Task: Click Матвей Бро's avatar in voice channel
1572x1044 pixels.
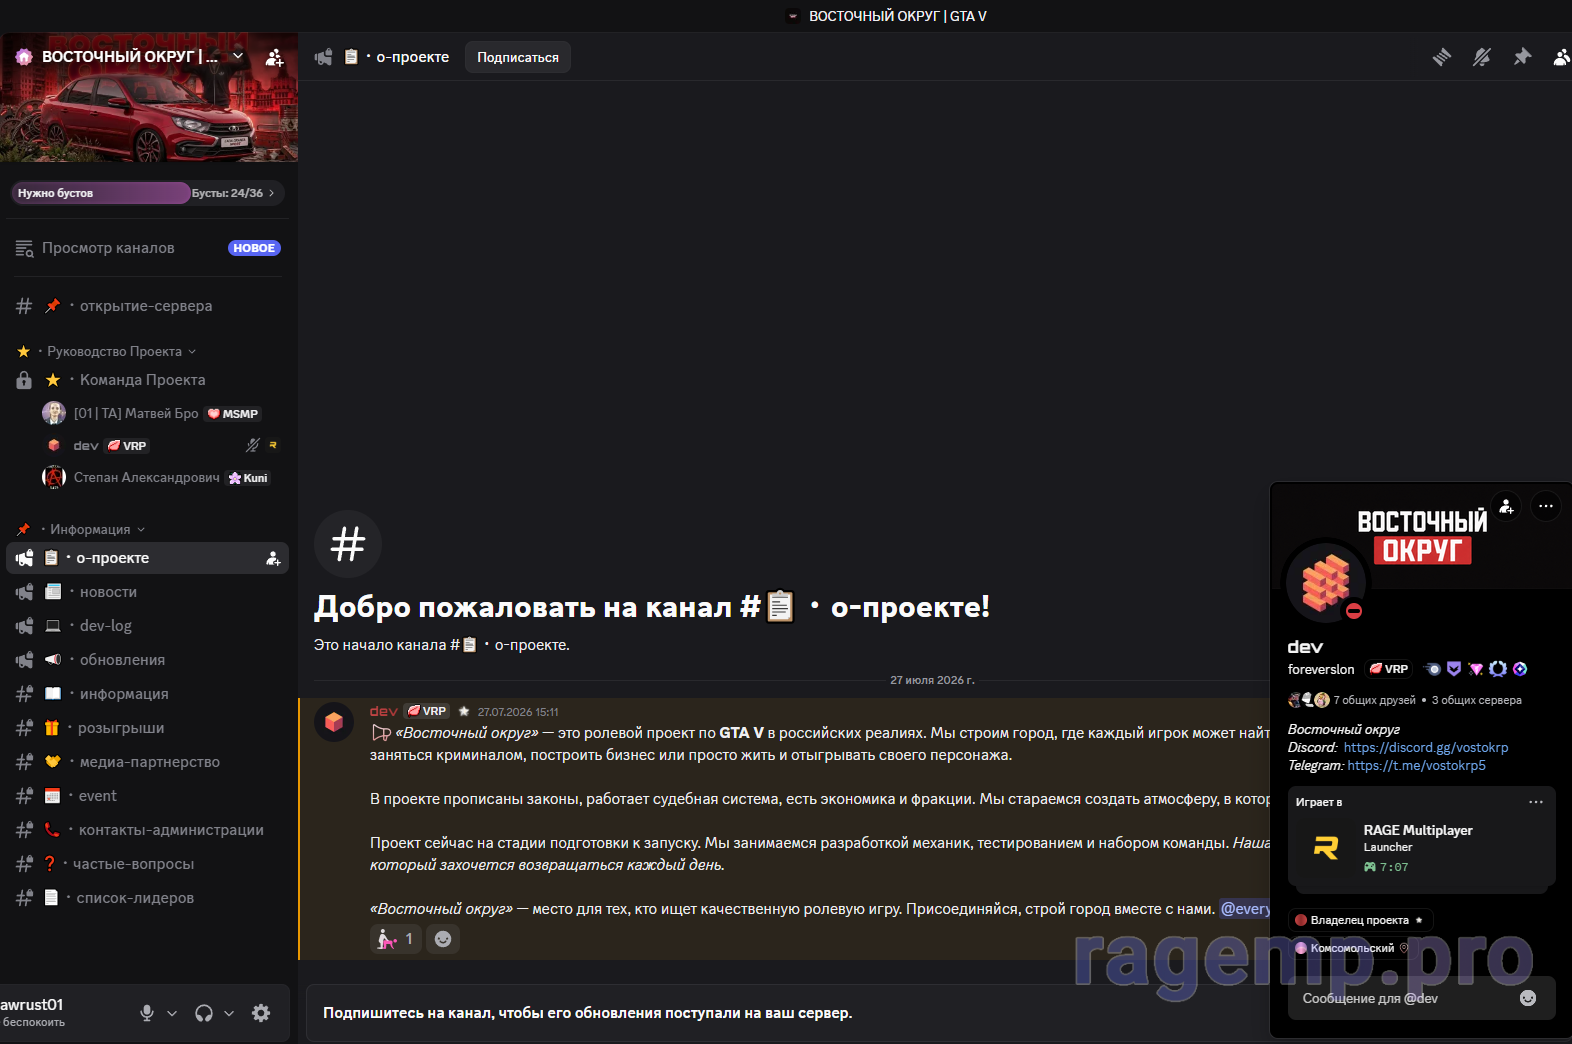Action: (x=54, y=413)
